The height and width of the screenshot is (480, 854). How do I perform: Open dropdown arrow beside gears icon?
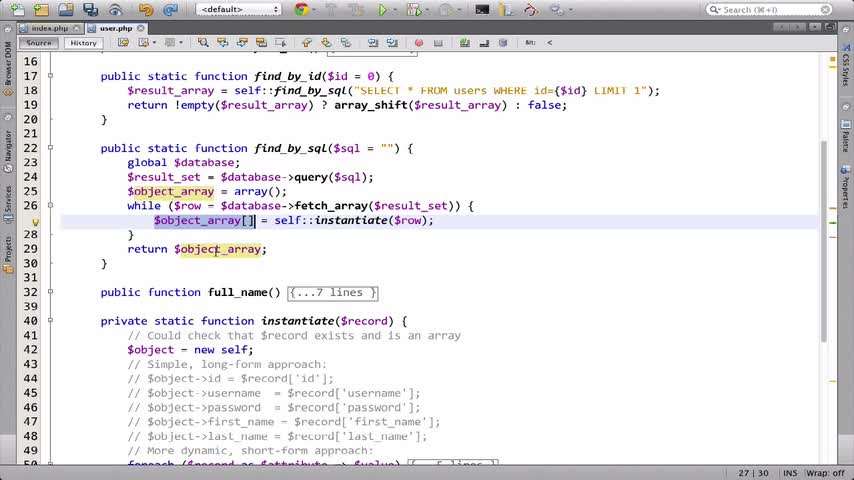pos(570,10)
